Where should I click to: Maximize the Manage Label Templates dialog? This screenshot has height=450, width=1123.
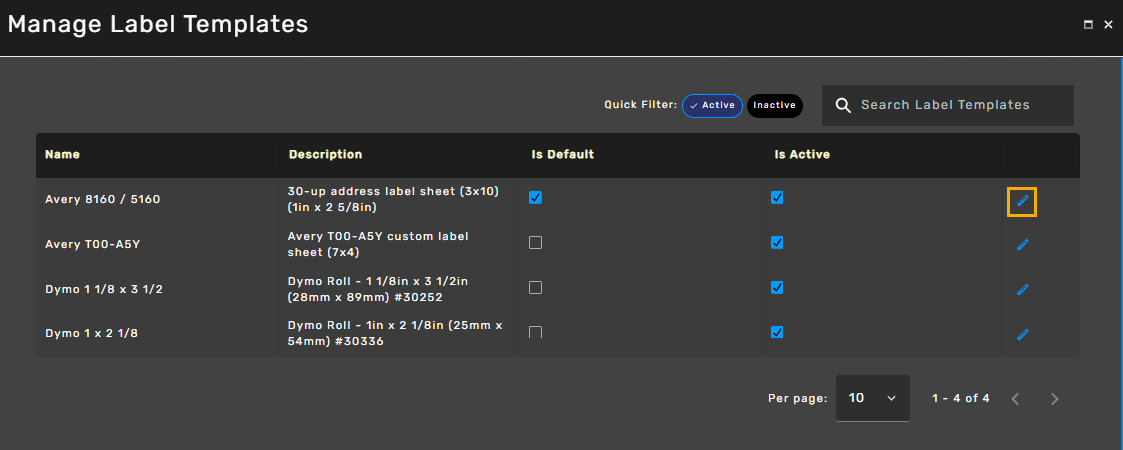pos(1088,24)
